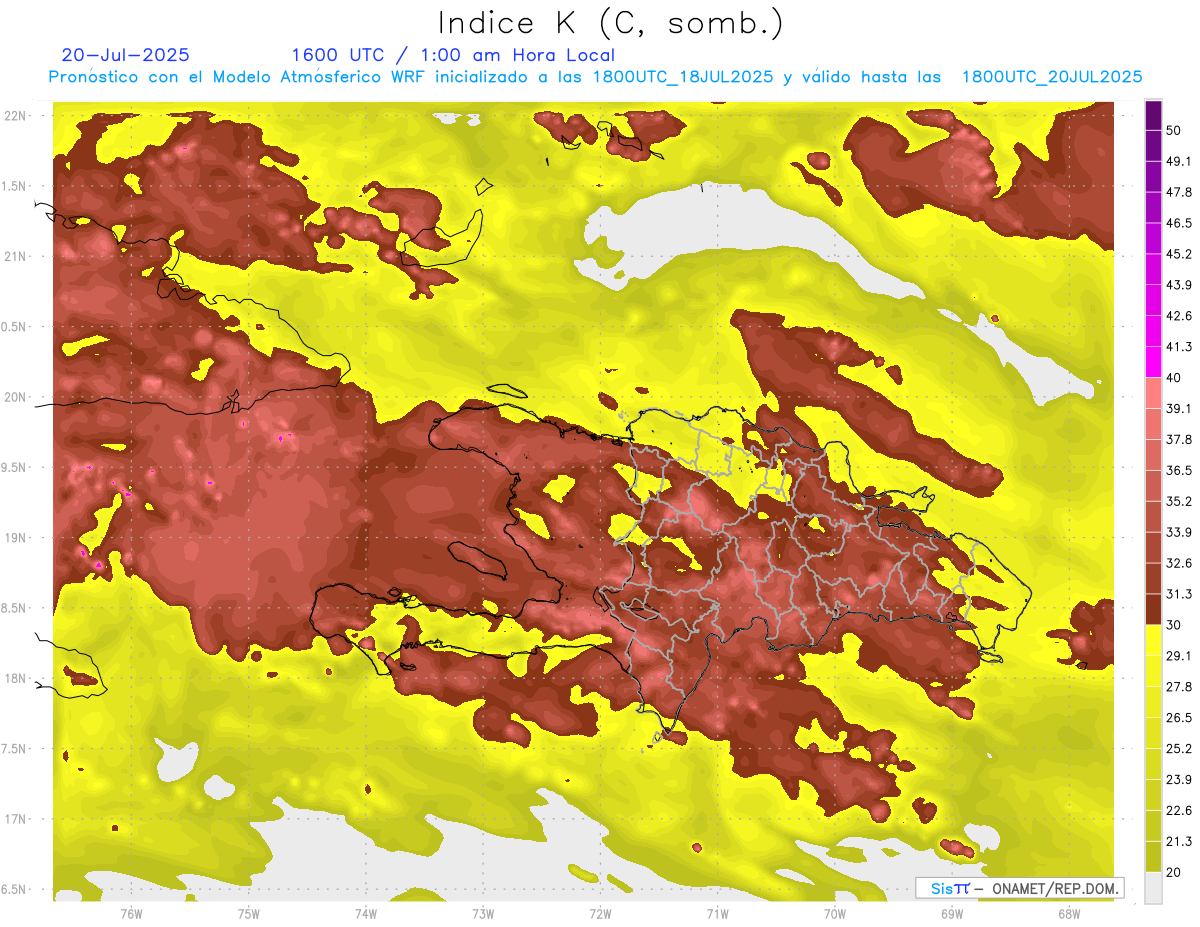Click the legend value 21.3

click(1178, 841)
